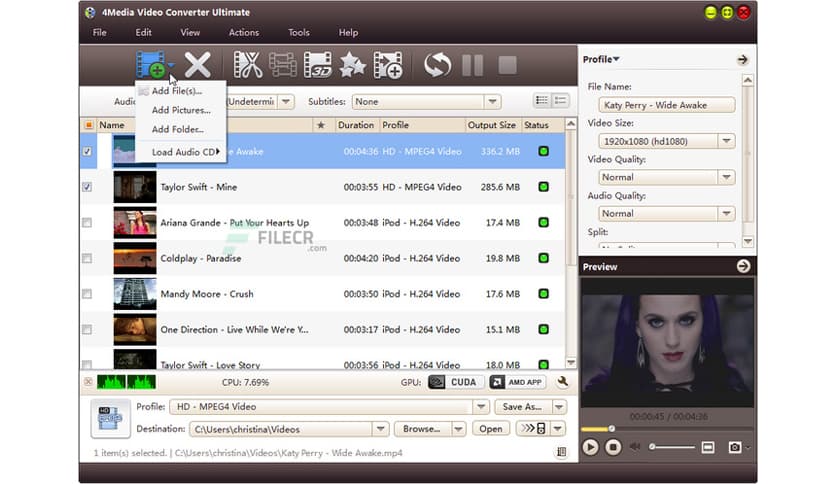Expand the Save As dropdown arrow
The image size is (836, 484).
pyautogui.click(x=559, y=407)
